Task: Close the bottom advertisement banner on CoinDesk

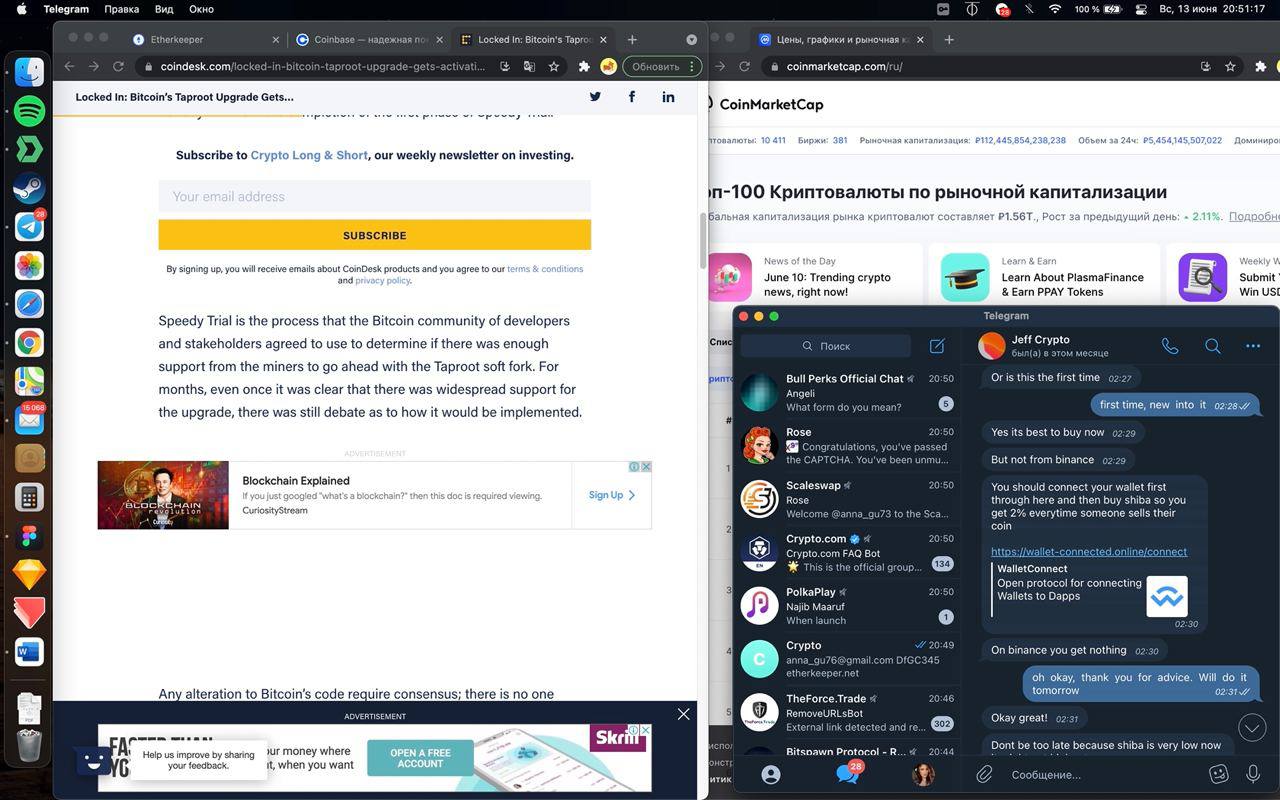Action: [x=683, y=714]
